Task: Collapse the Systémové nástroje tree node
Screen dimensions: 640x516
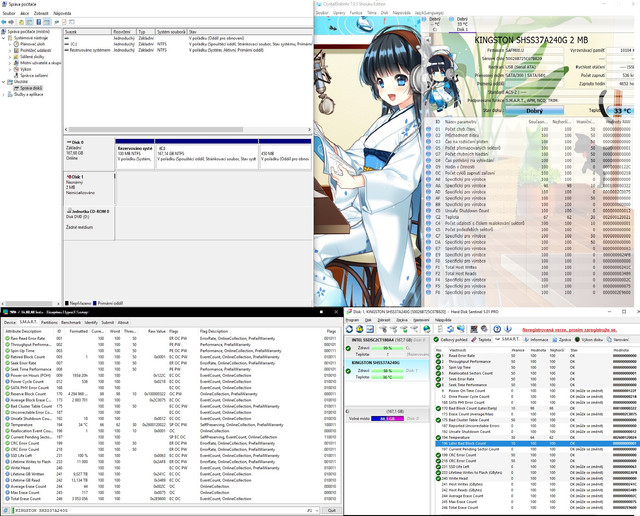Action: [4, 38]
